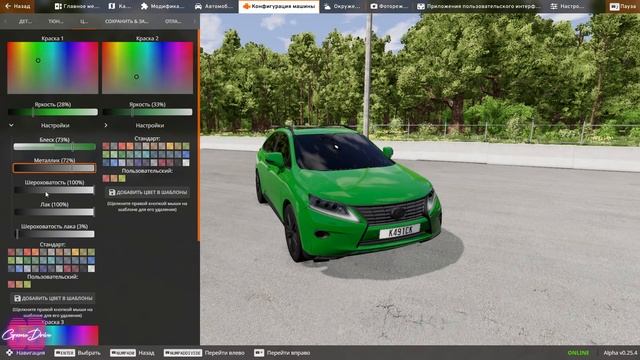
Task: Open the Модификации tab with puzzle icon
Action: point(162,6)
